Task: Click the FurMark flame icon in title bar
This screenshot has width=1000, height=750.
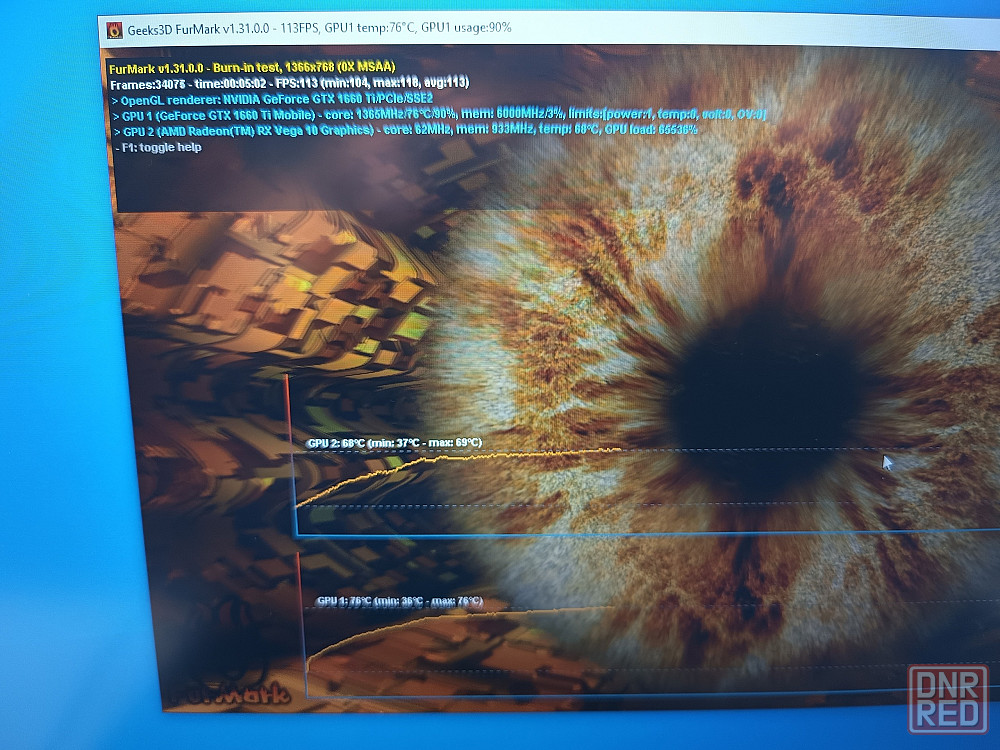Action: tap(113, 28)
